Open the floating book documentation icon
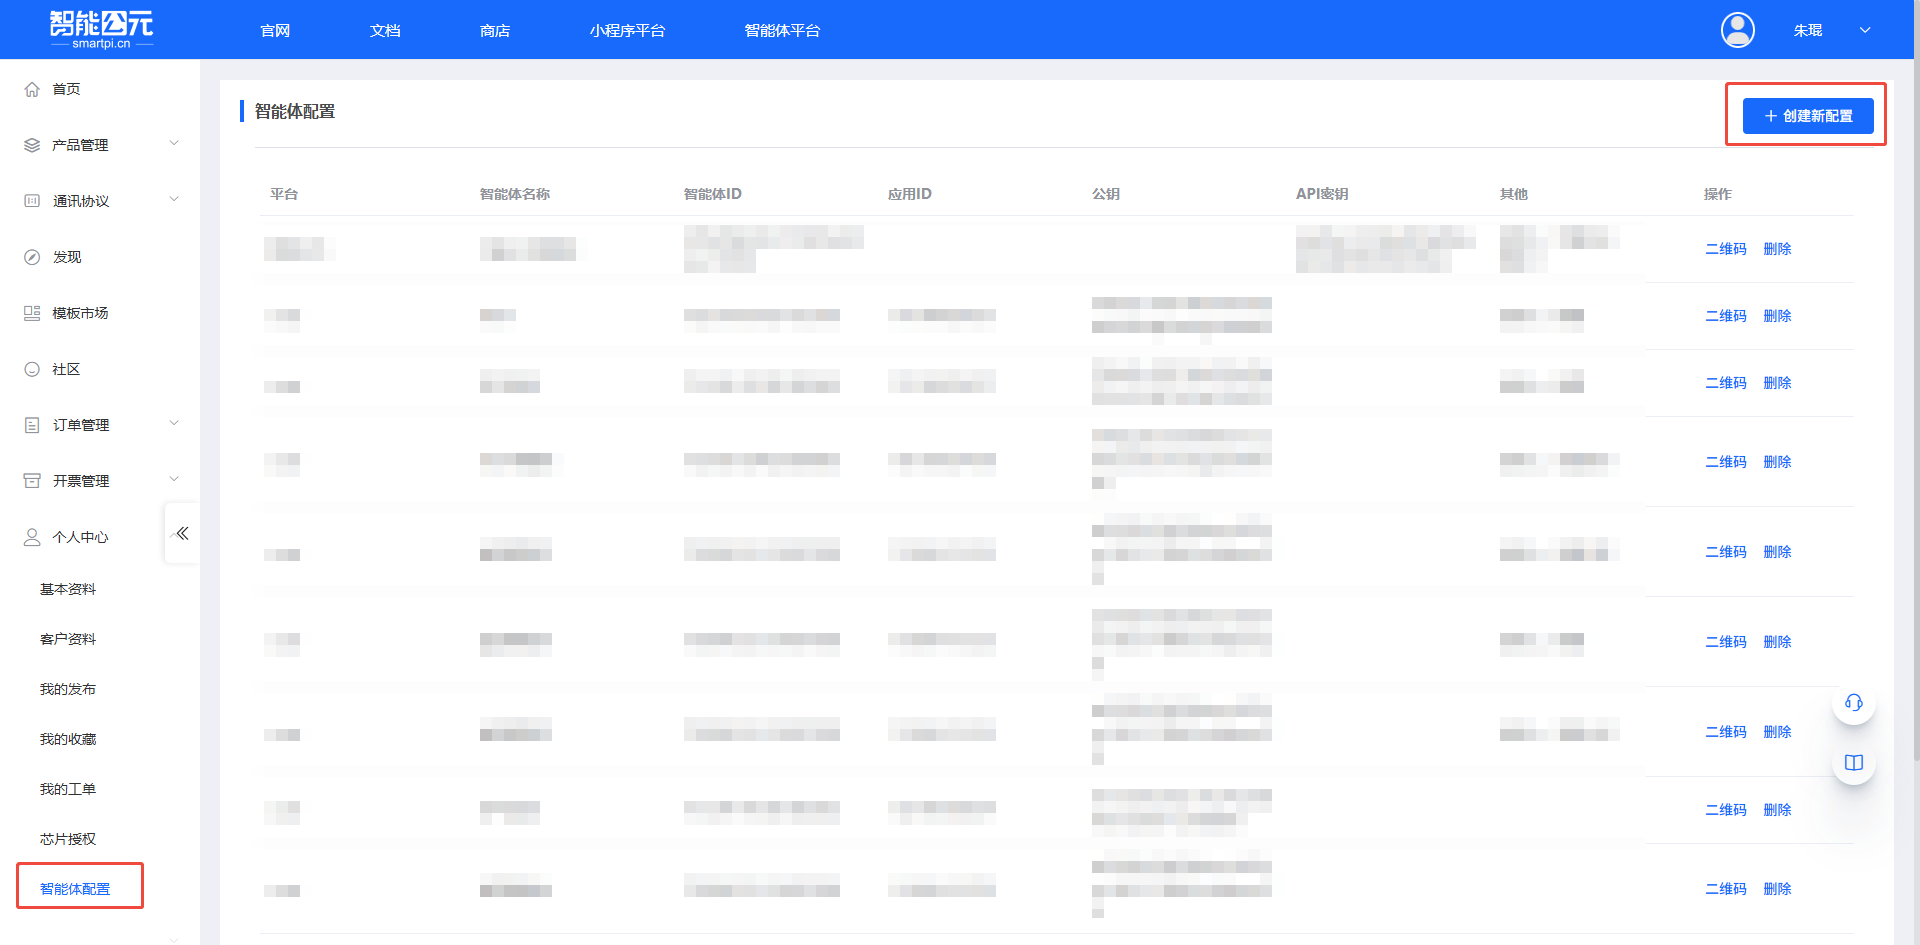 [x=1853, y=763]
